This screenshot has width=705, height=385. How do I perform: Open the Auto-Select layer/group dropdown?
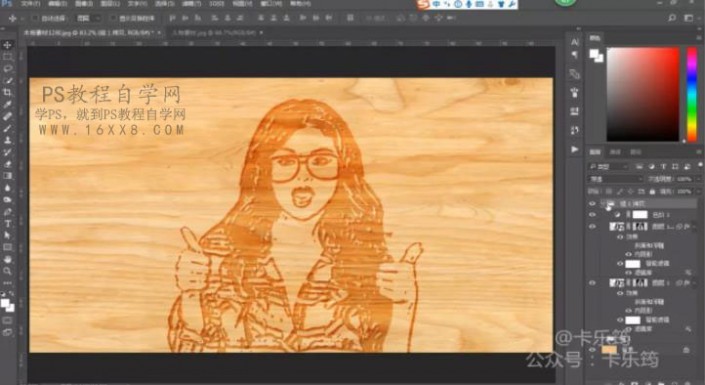pos(88,18)
